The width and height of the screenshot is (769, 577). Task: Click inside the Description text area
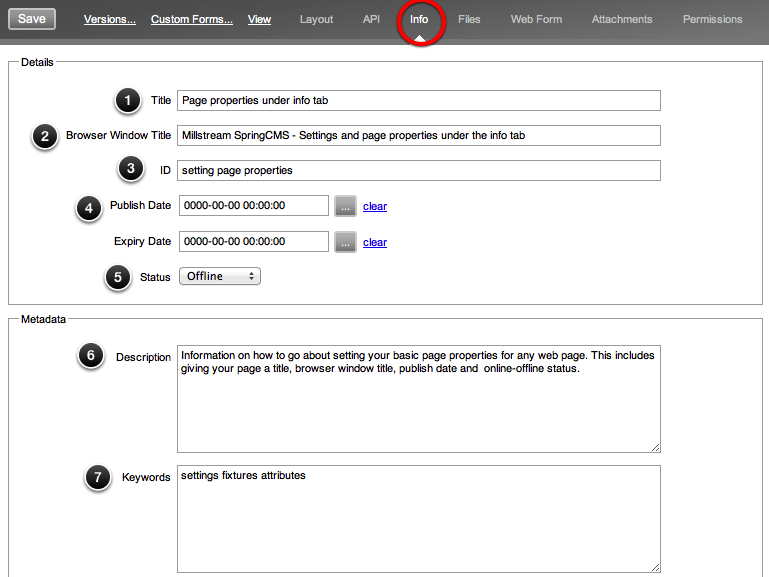coord(418,399)
